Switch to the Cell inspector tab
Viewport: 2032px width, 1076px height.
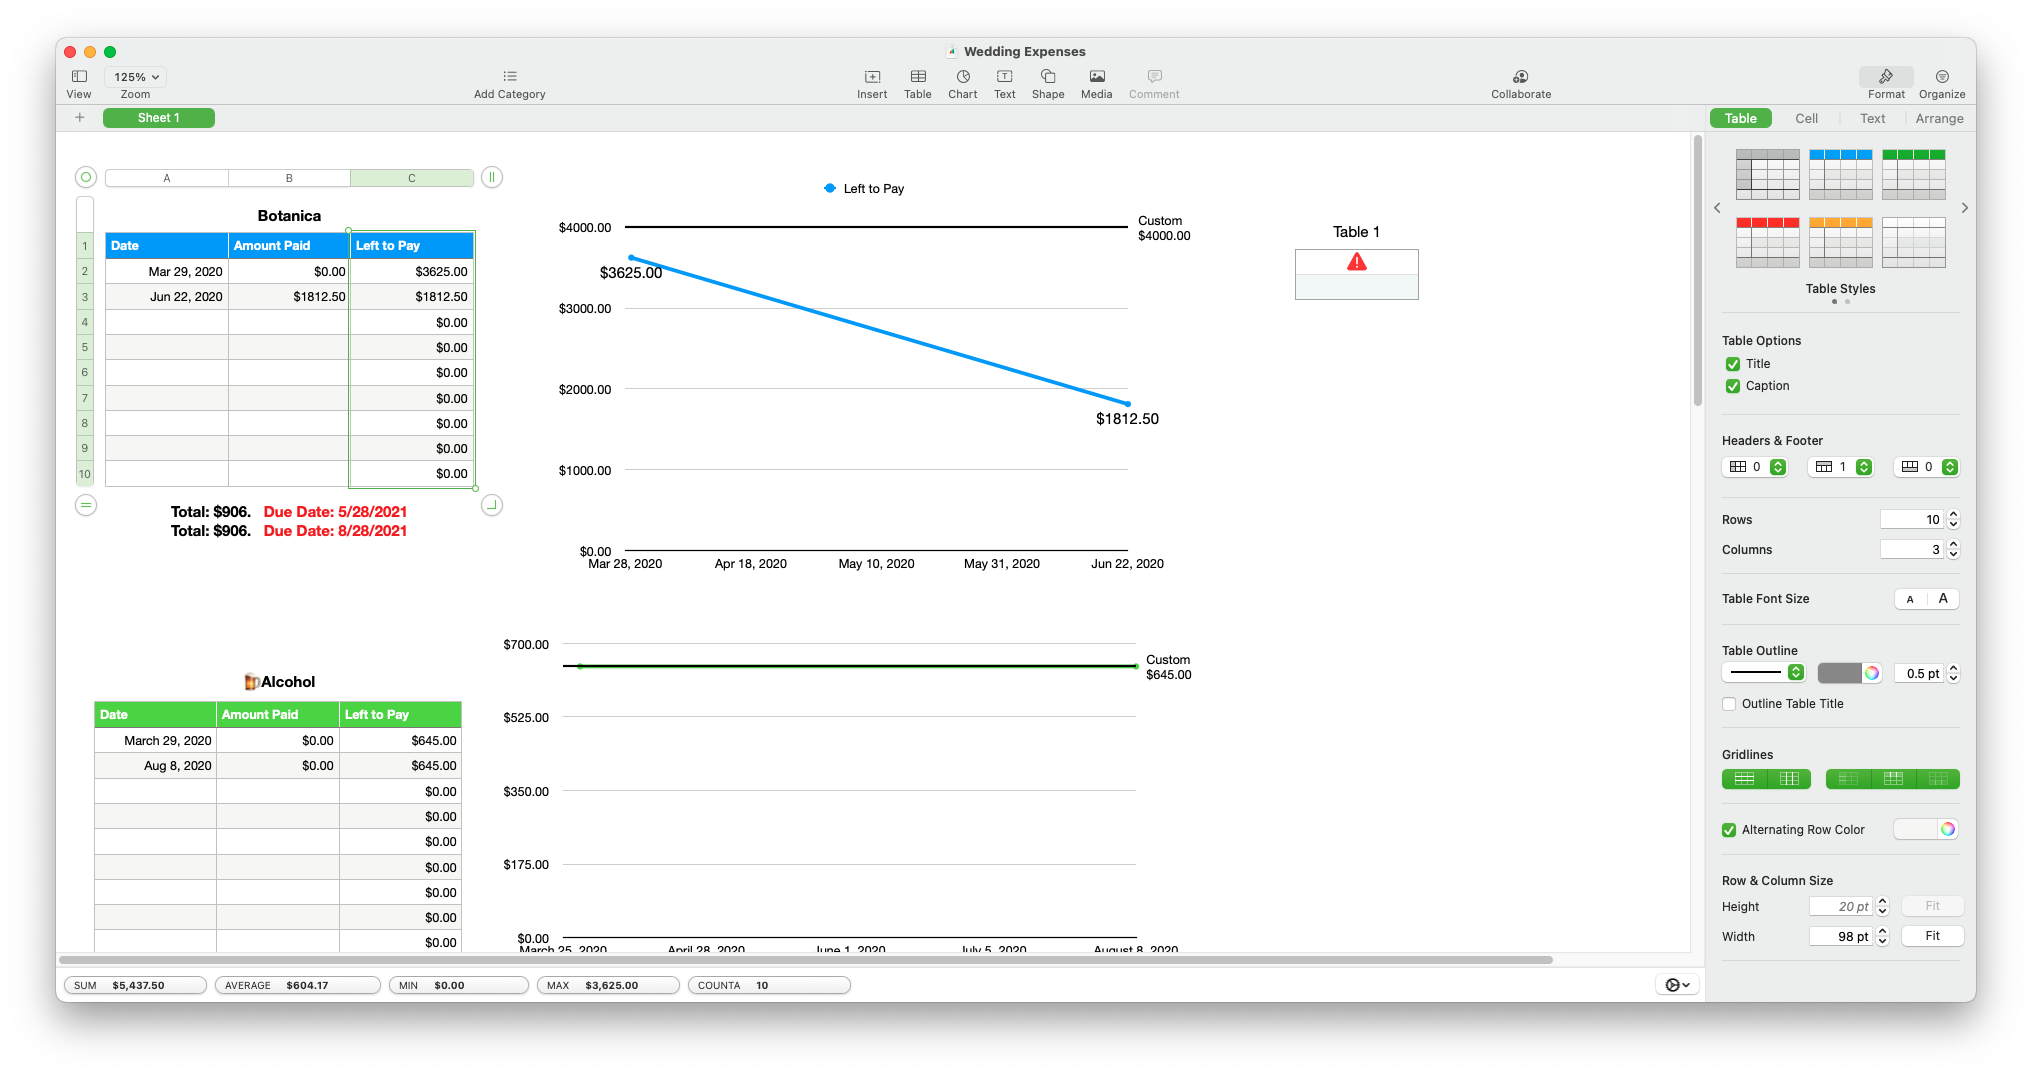click(x=1807, y=118)
